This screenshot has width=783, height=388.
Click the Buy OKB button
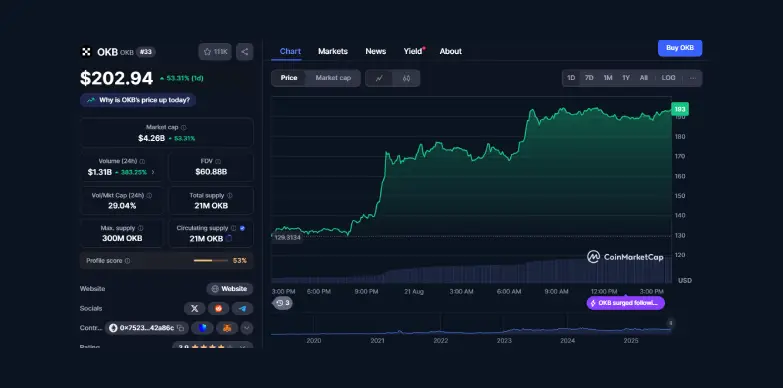click(x=680, y=48)
